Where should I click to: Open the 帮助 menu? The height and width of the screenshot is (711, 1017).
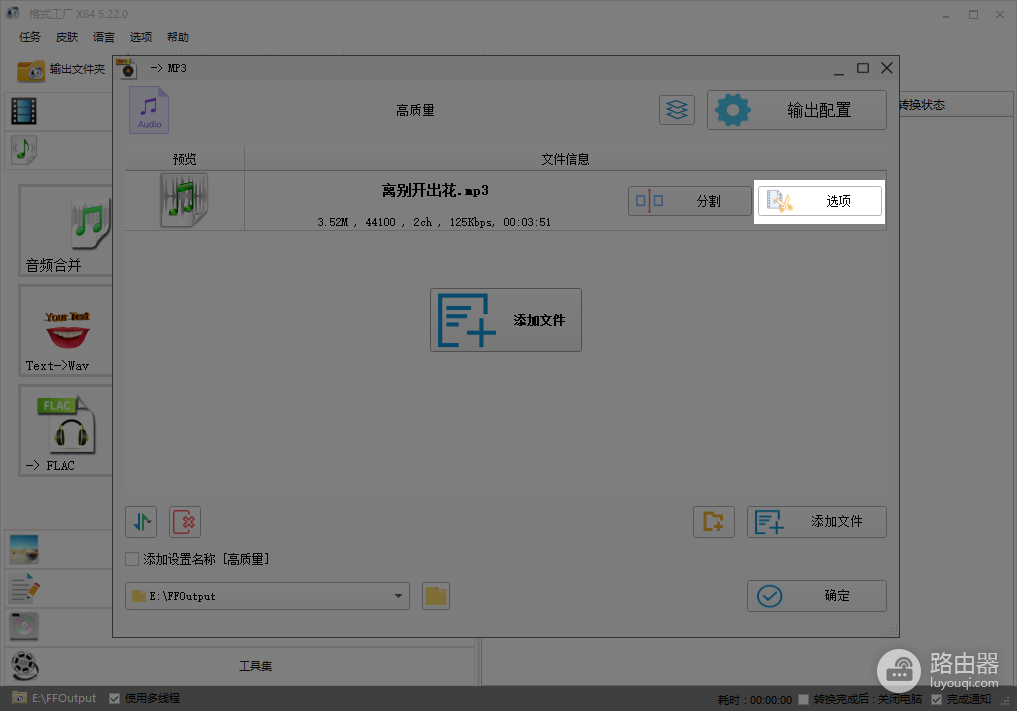coord(178,37)
